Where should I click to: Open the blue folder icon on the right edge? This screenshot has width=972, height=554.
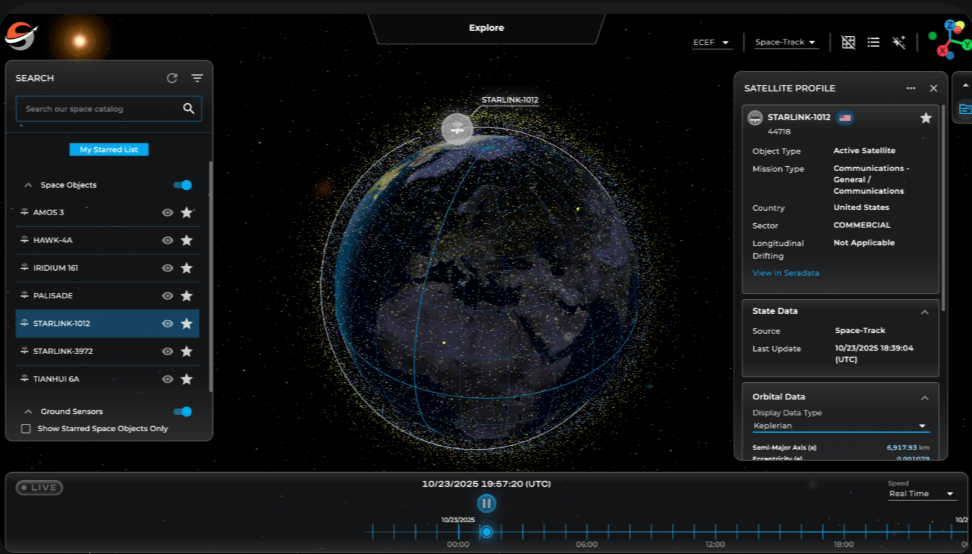965,109
